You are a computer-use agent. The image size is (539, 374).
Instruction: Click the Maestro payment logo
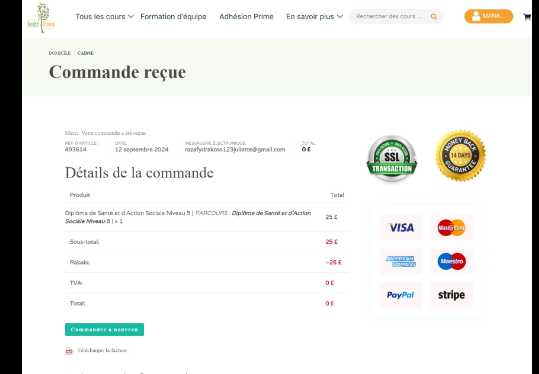coord(451,261)
